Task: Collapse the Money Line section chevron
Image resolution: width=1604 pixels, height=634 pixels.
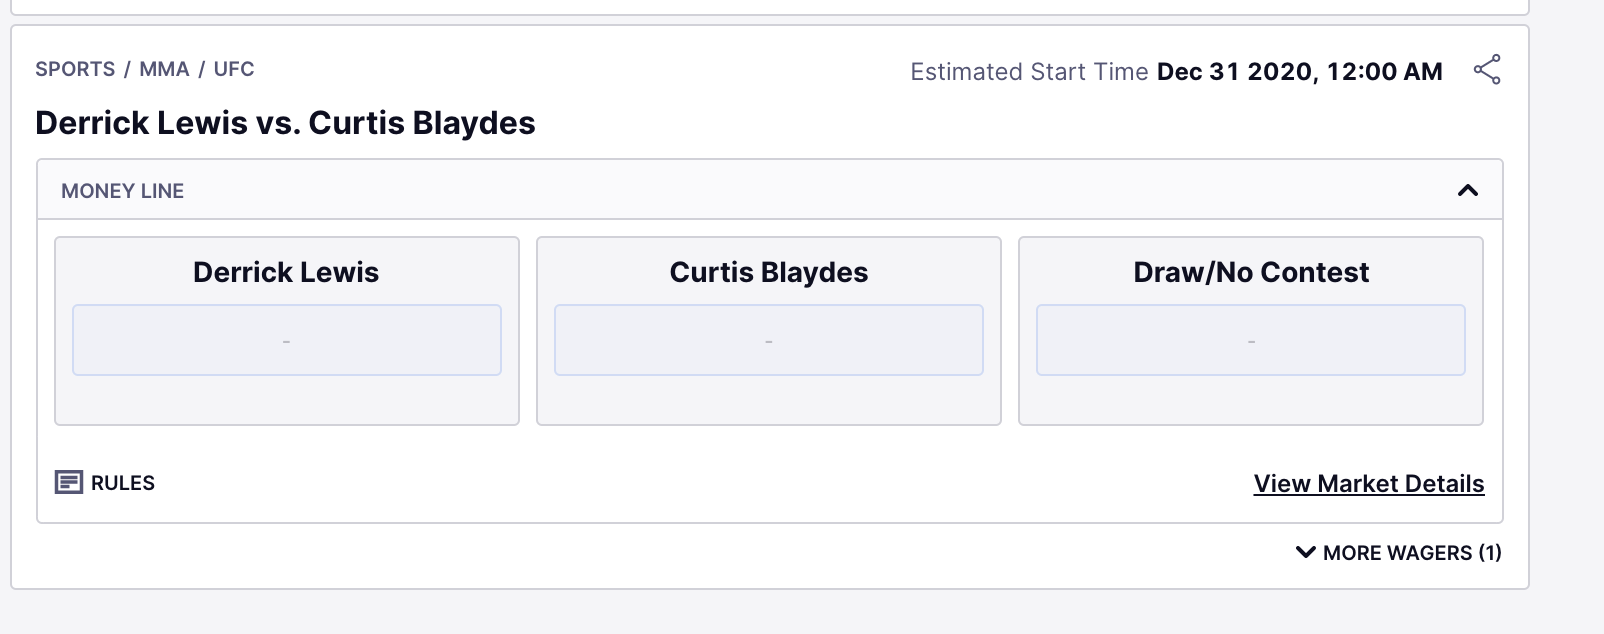Action: click(x=1467, y=190)
